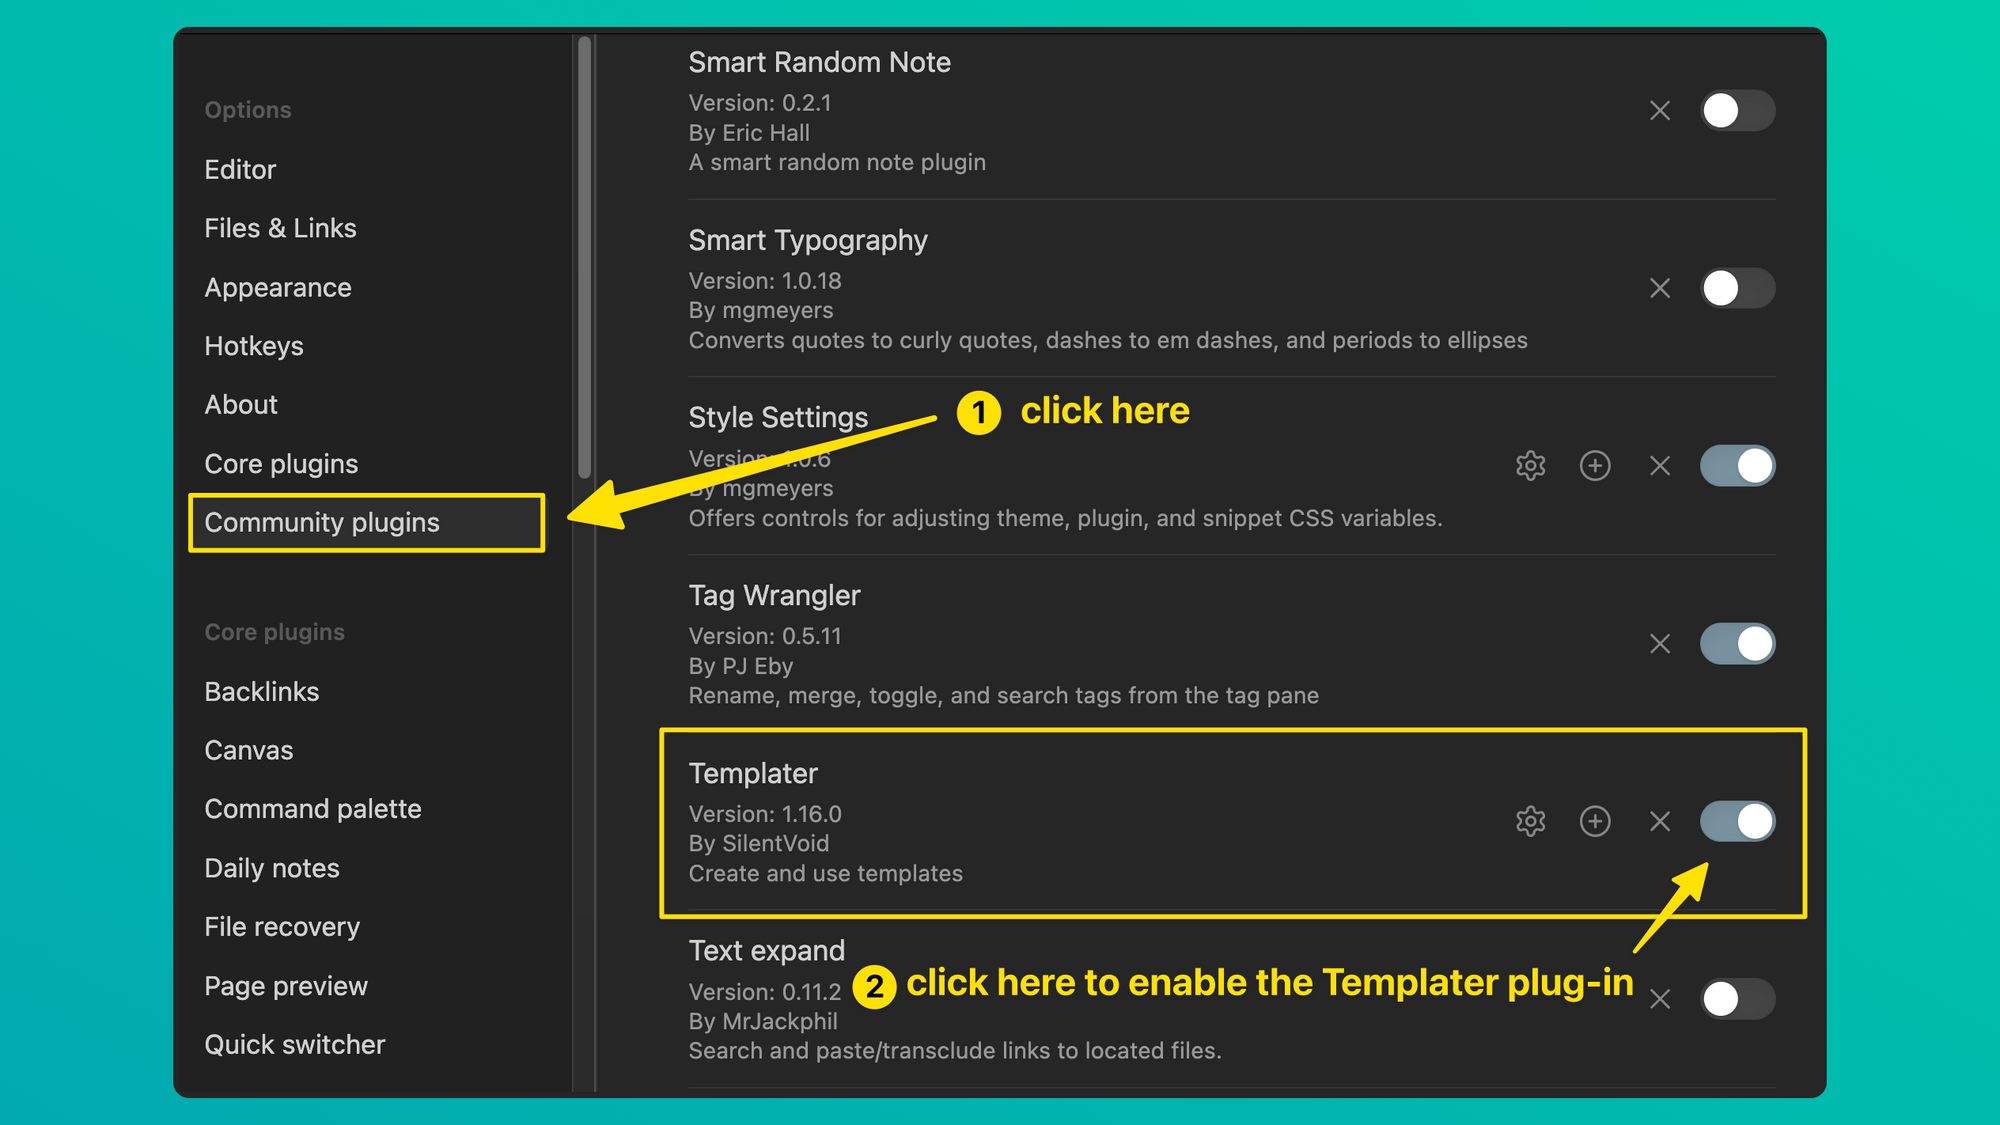Viewport: 2000px width, 1125px height.
Task: Enable the Text expand toggle
Action: (1738, 998)
